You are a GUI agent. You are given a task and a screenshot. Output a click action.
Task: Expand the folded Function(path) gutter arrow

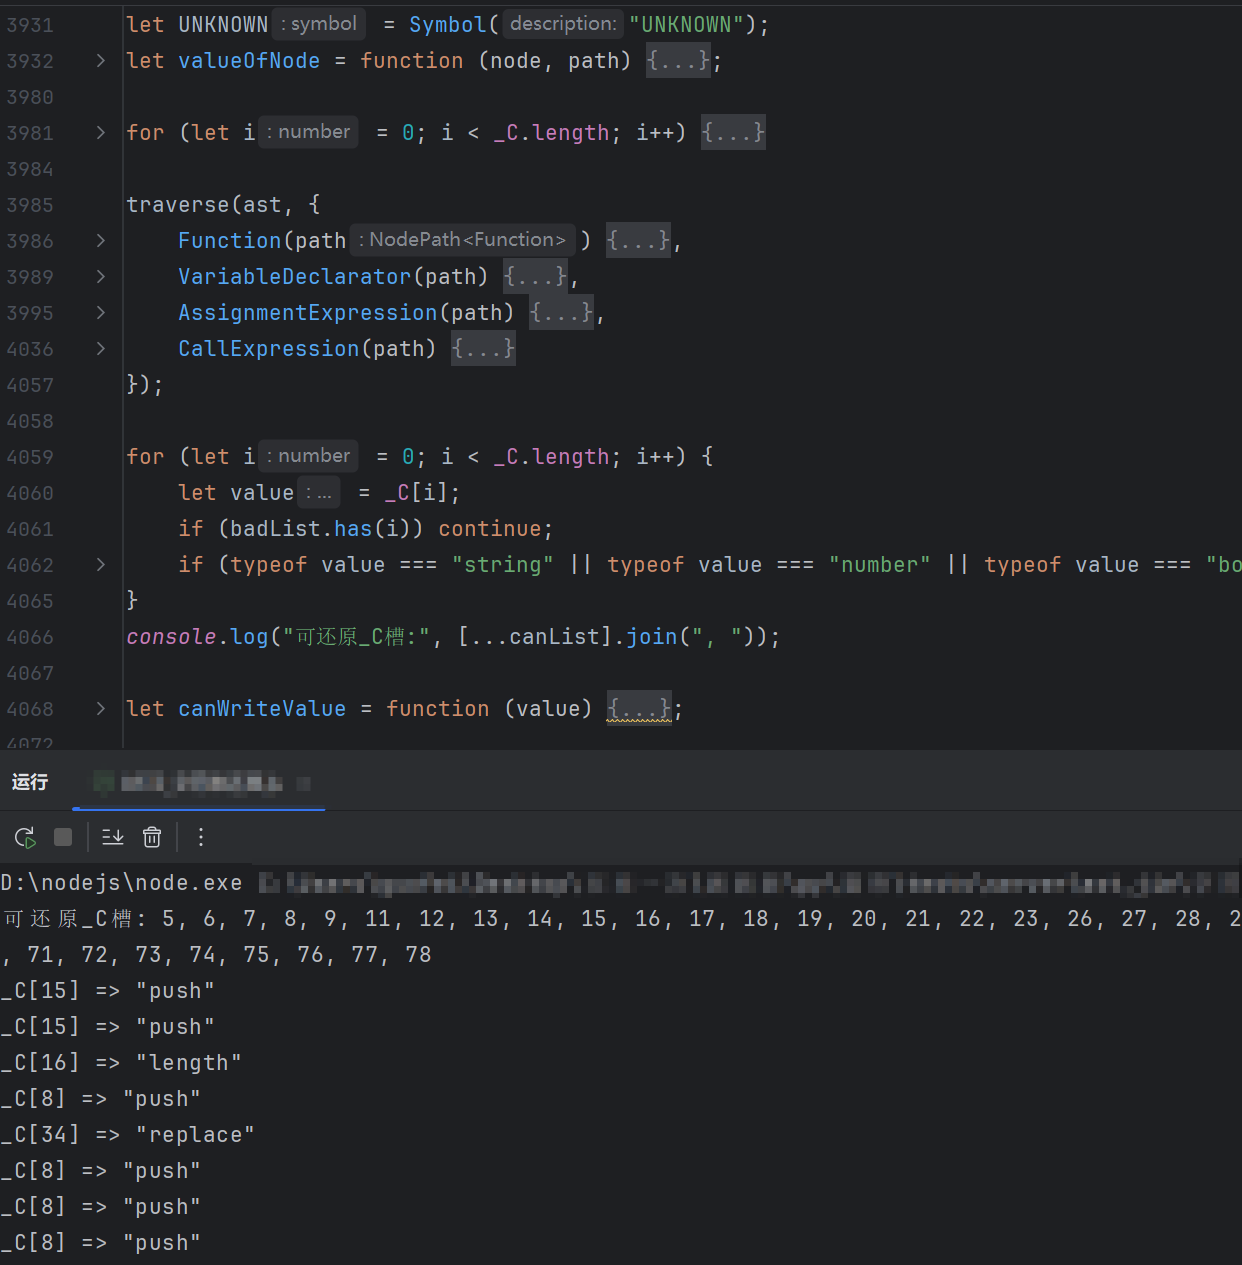[x=100, y=241]
